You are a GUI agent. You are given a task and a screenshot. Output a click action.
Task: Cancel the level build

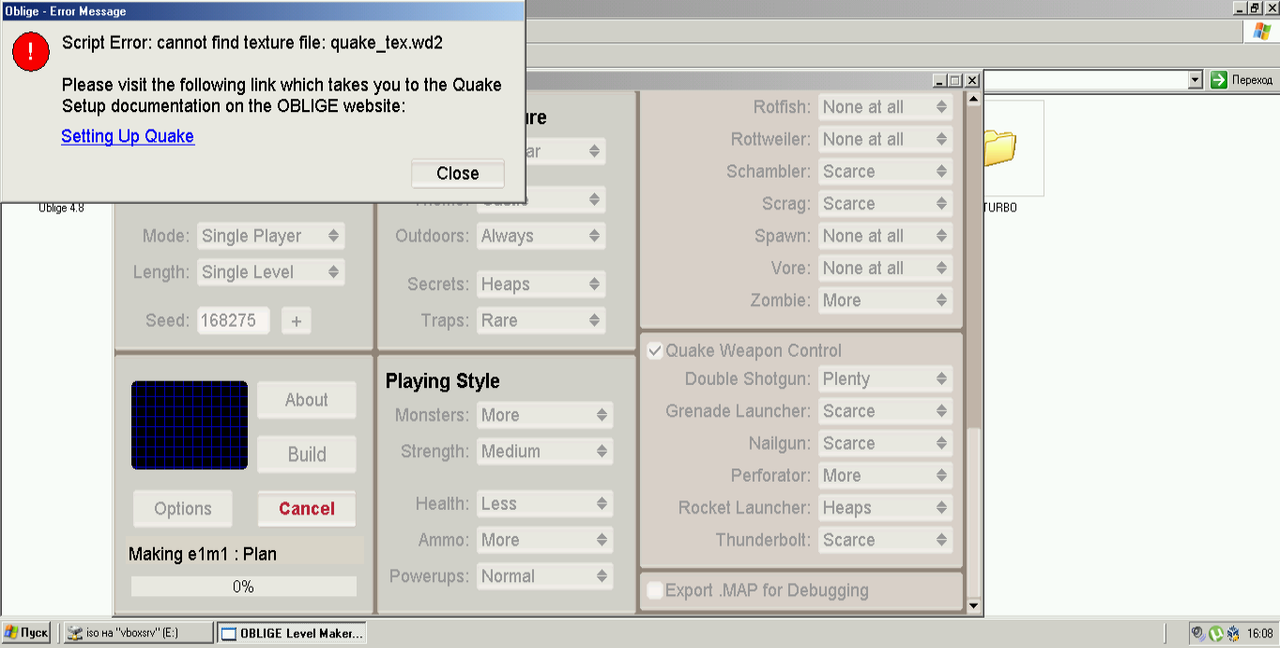[306, 508]
